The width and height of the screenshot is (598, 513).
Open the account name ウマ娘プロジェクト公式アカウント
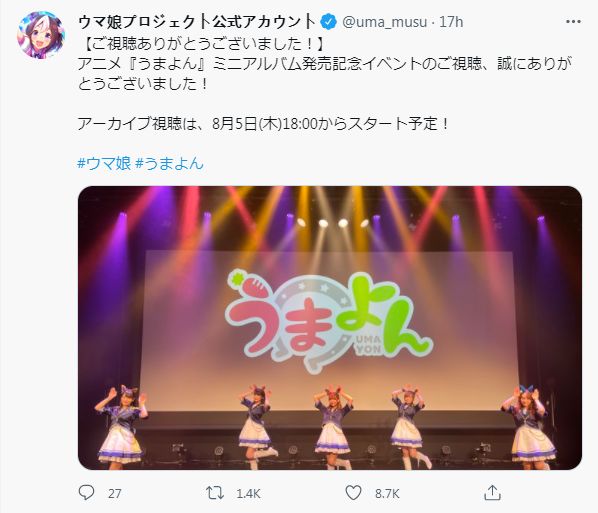pos(197,22)
